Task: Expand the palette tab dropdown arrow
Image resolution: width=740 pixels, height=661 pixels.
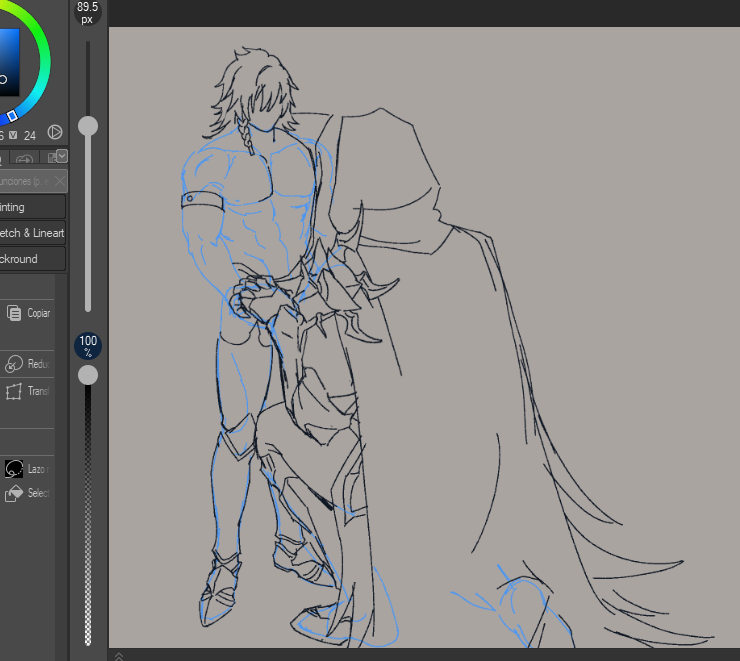Action: (x=62, y=156)
